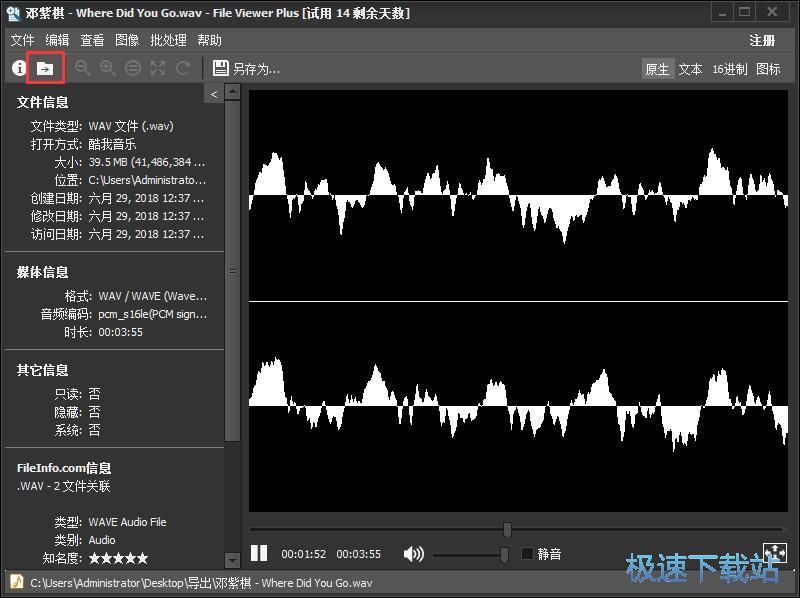800x598 pixels.
Task: Switch to the 文本 view tab
Action: pos(690,69)
